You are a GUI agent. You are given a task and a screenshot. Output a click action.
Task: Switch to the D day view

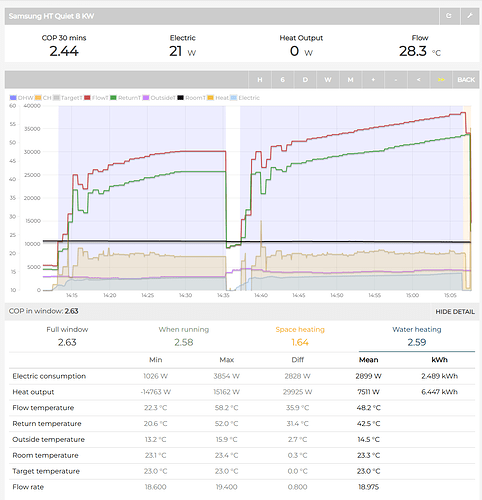point(305,80)
